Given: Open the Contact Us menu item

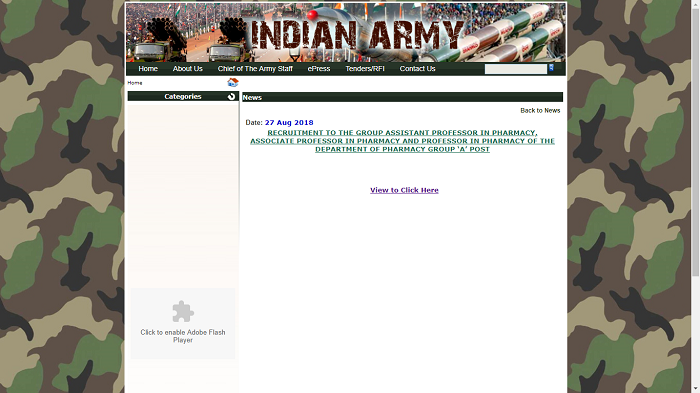Looking at the screenshot, I should pyautogui.click(x=417, y=69).
